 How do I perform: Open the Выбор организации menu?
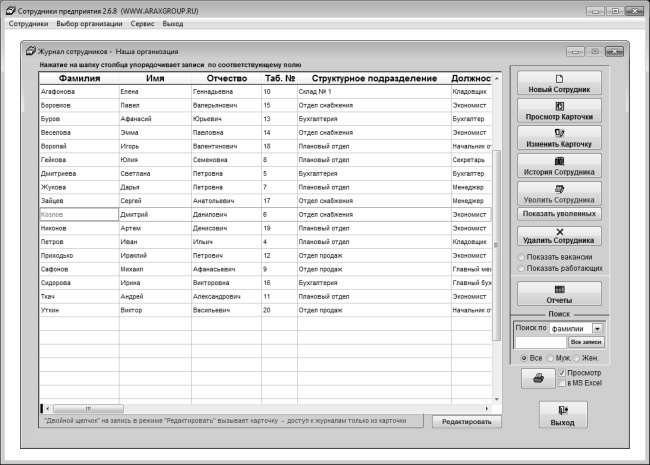coord(89,22)
